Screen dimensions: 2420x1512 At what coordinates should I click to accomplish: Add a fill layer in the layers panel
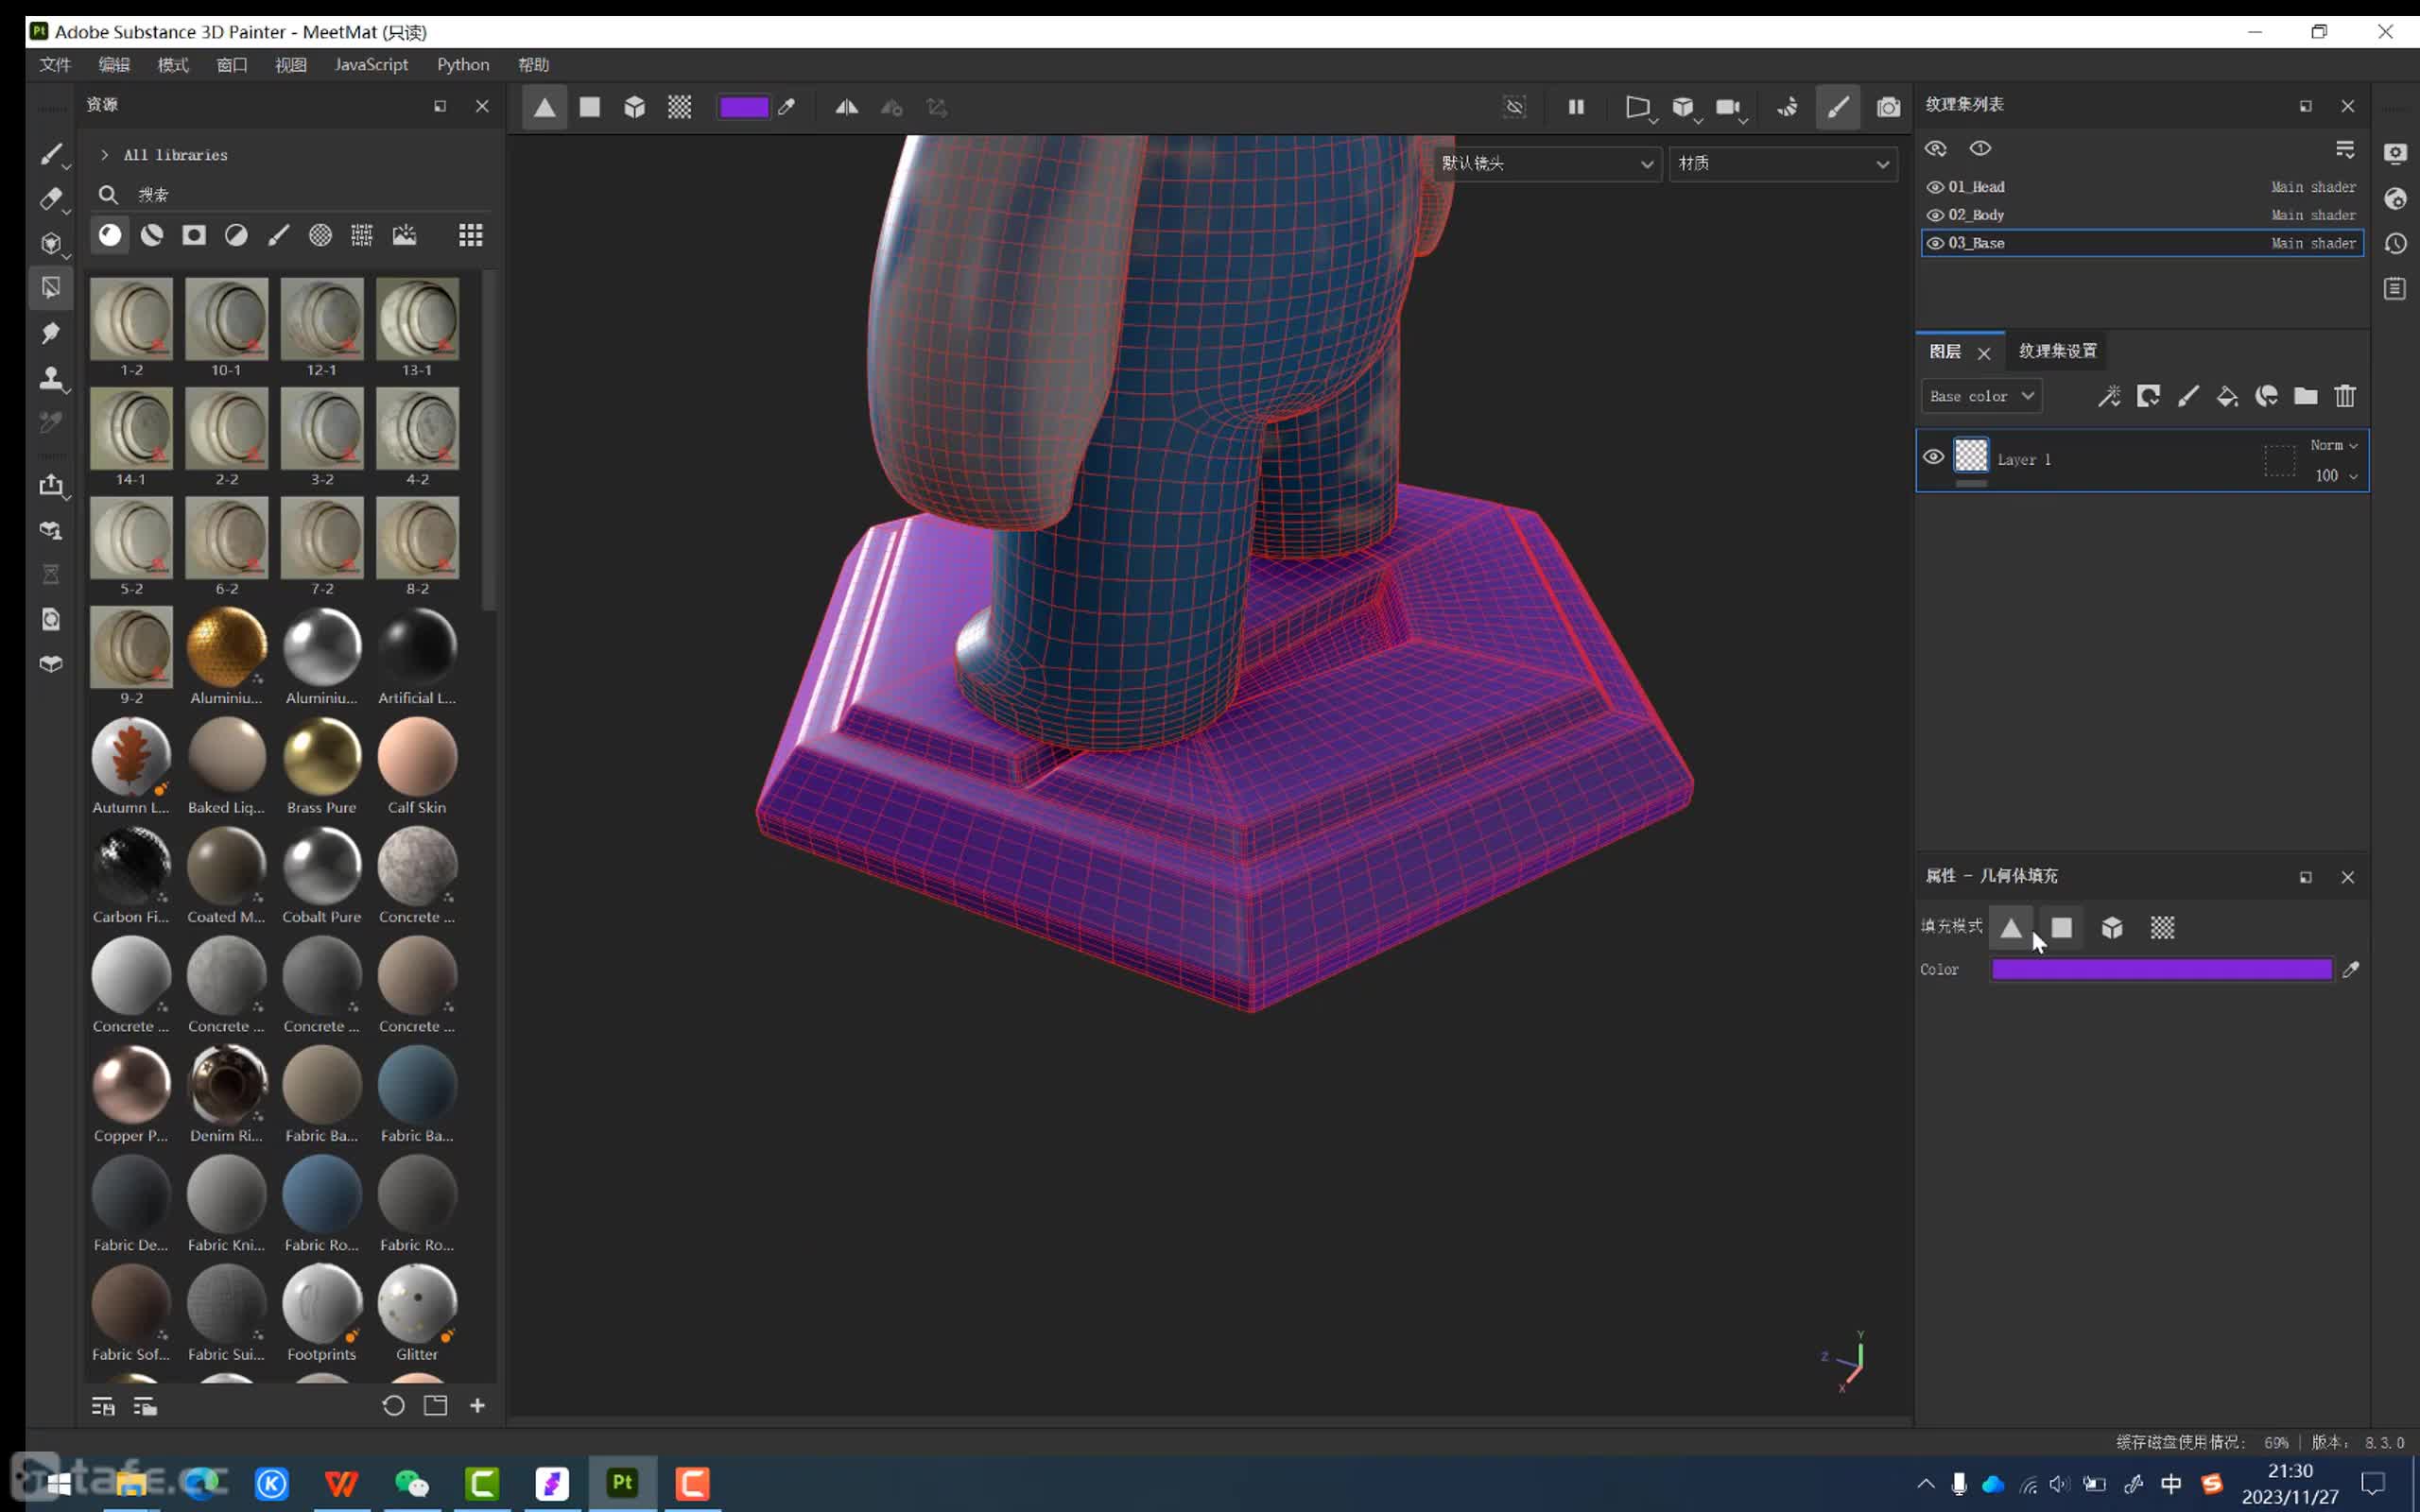pos(2227,396)
